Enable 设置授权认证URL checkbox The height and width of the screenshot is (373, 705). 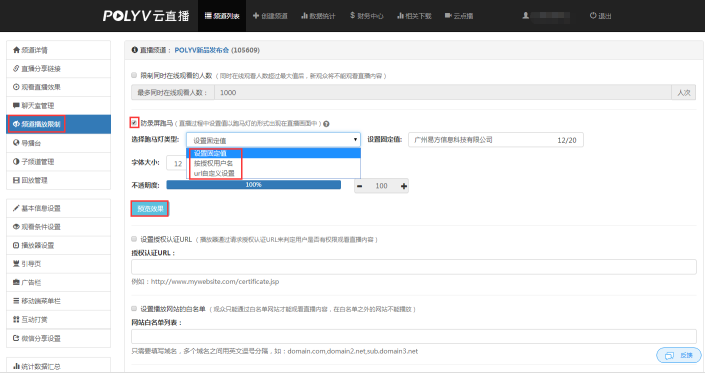coord(134,239)
